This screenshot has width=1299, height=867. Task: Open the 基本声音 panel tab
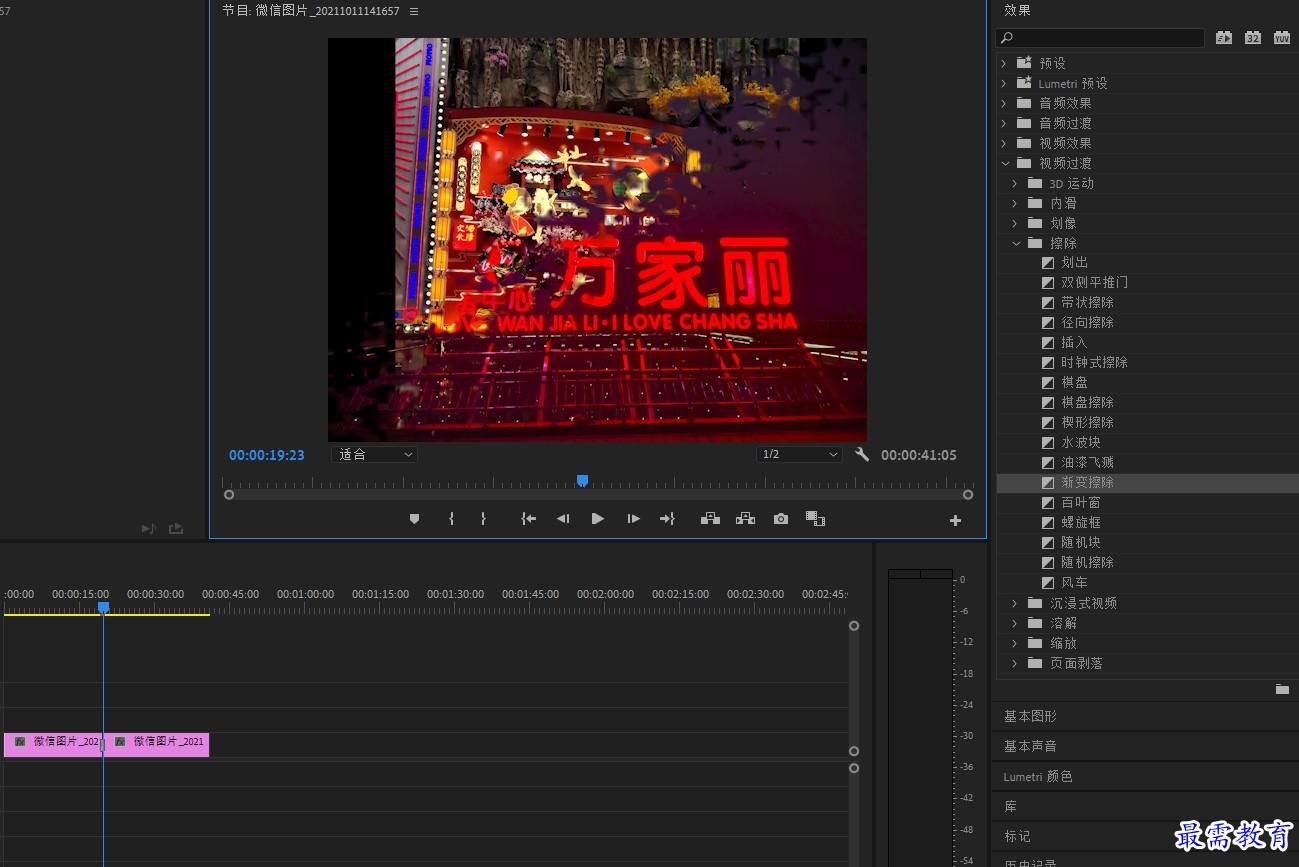tap(1030, 747)
